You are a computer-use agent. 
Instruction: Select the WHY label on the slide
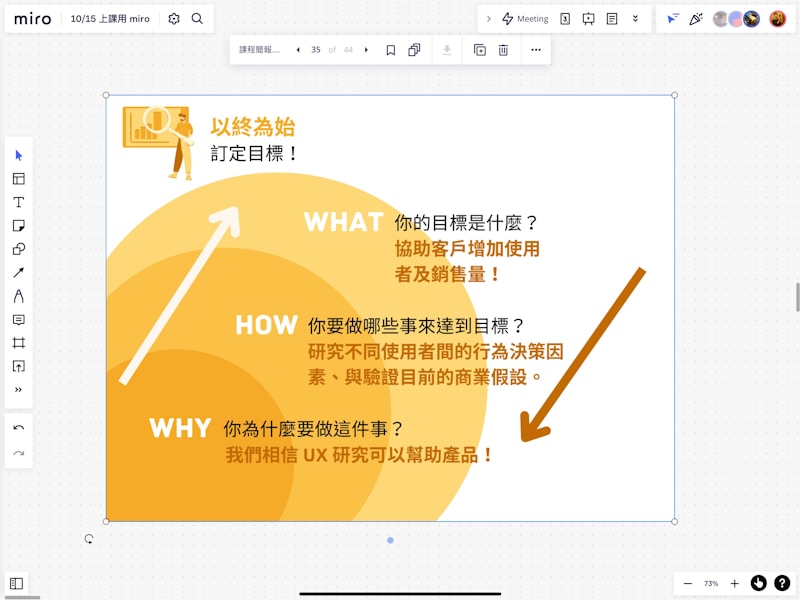coord(180,428)
